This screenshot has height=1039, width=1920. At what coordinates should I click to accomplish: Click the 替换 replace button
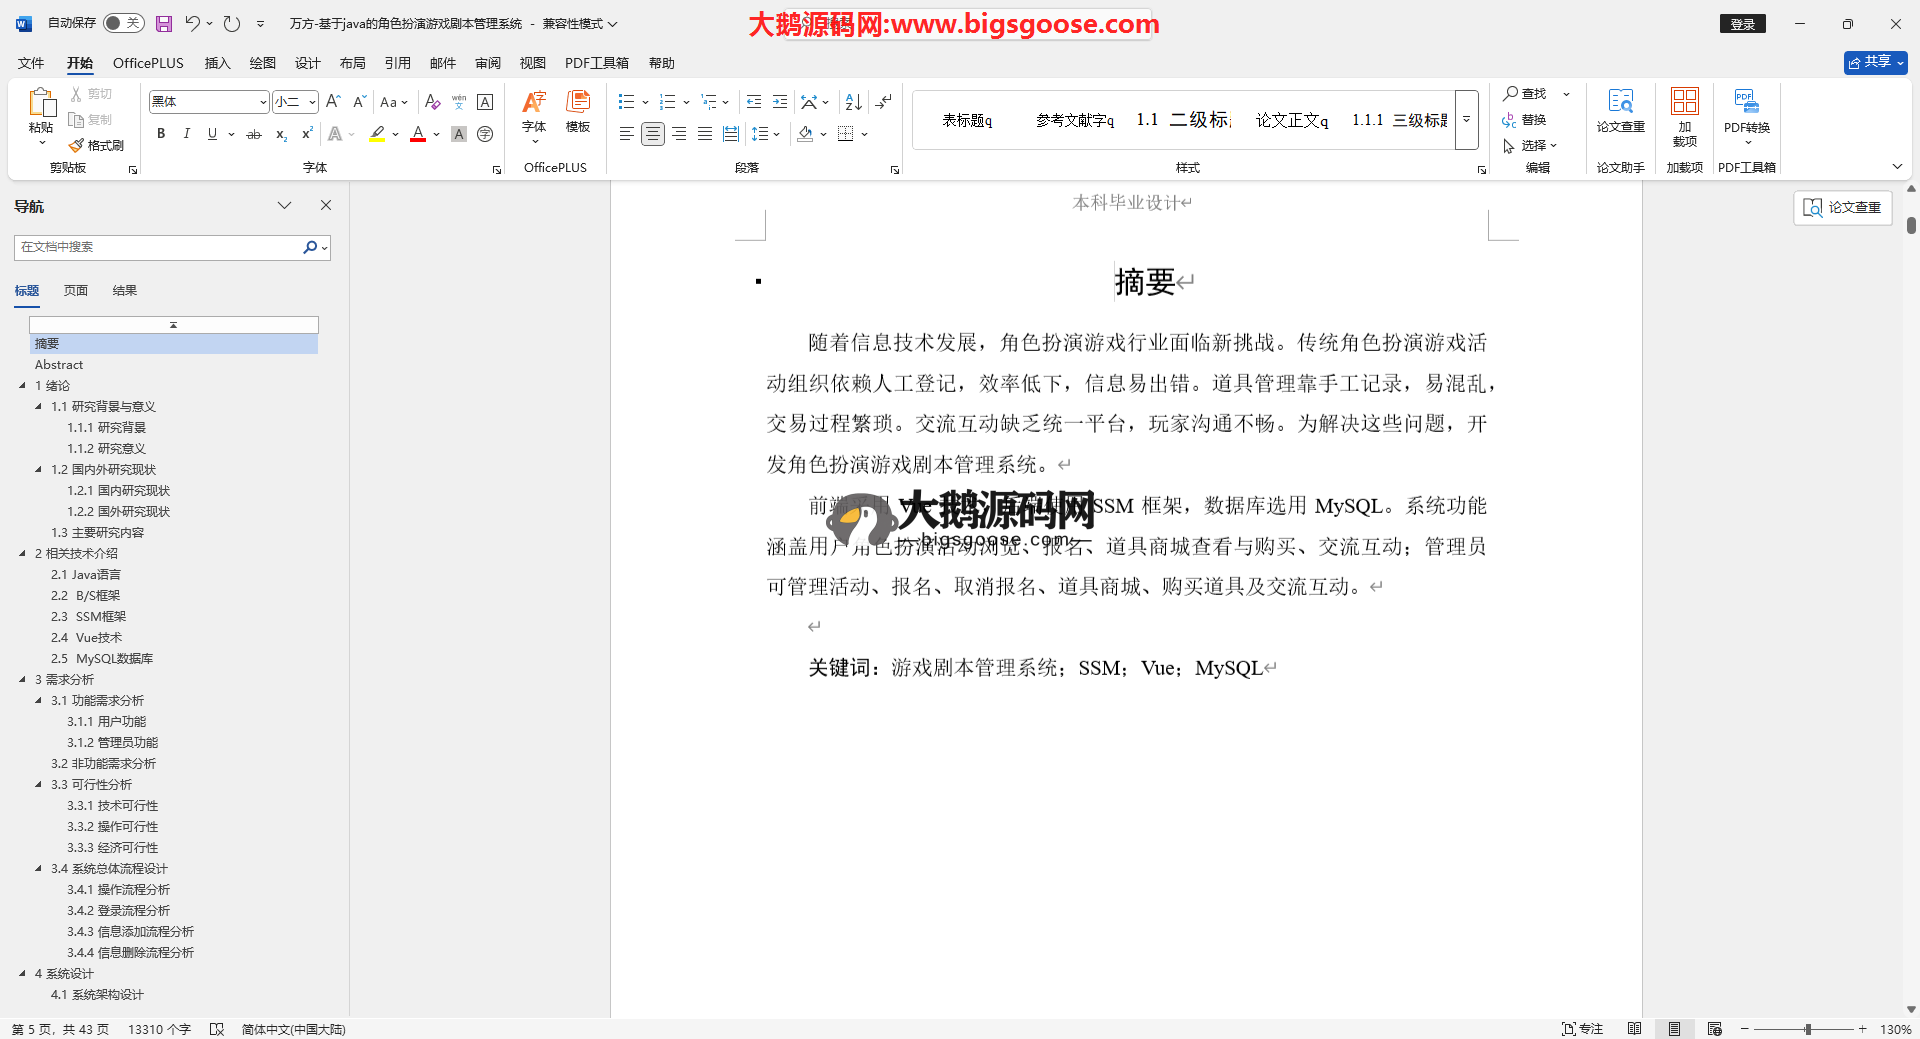[x=1525, y=120]
